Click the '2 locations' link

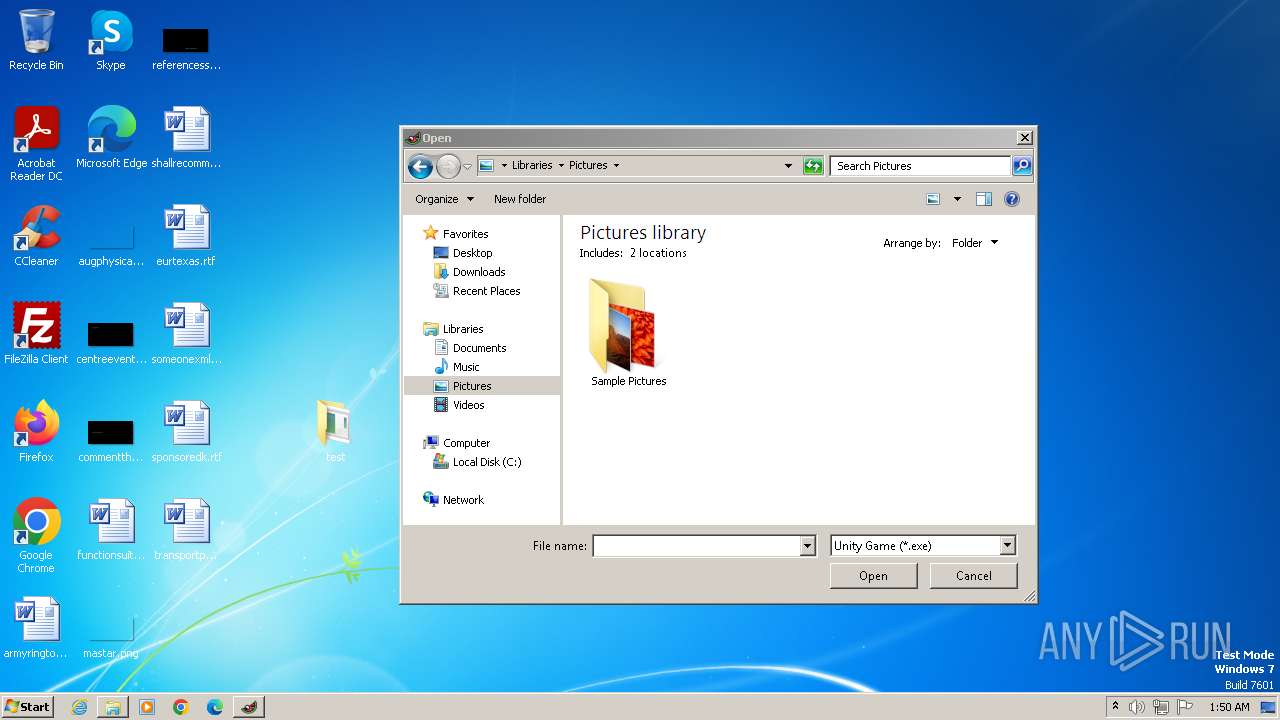(x=658, y=253)
